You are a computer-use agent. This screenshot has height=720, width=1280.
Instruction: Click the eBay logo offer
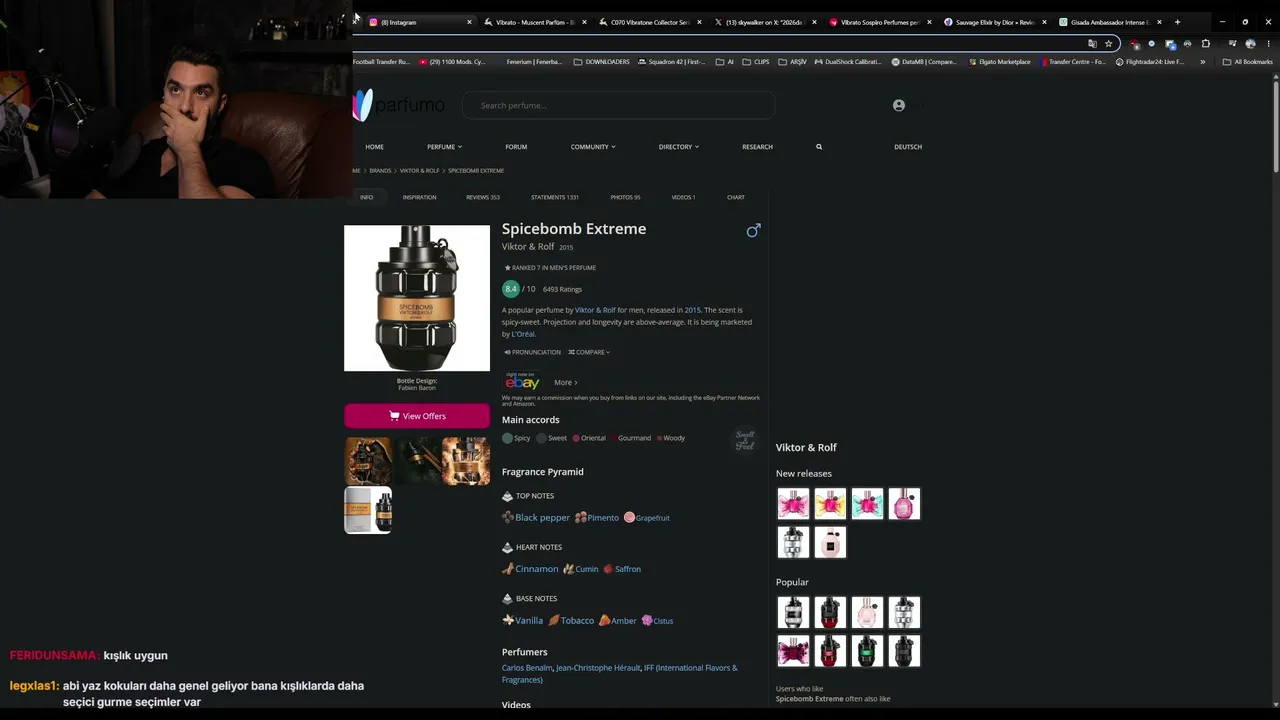point(522,381)
